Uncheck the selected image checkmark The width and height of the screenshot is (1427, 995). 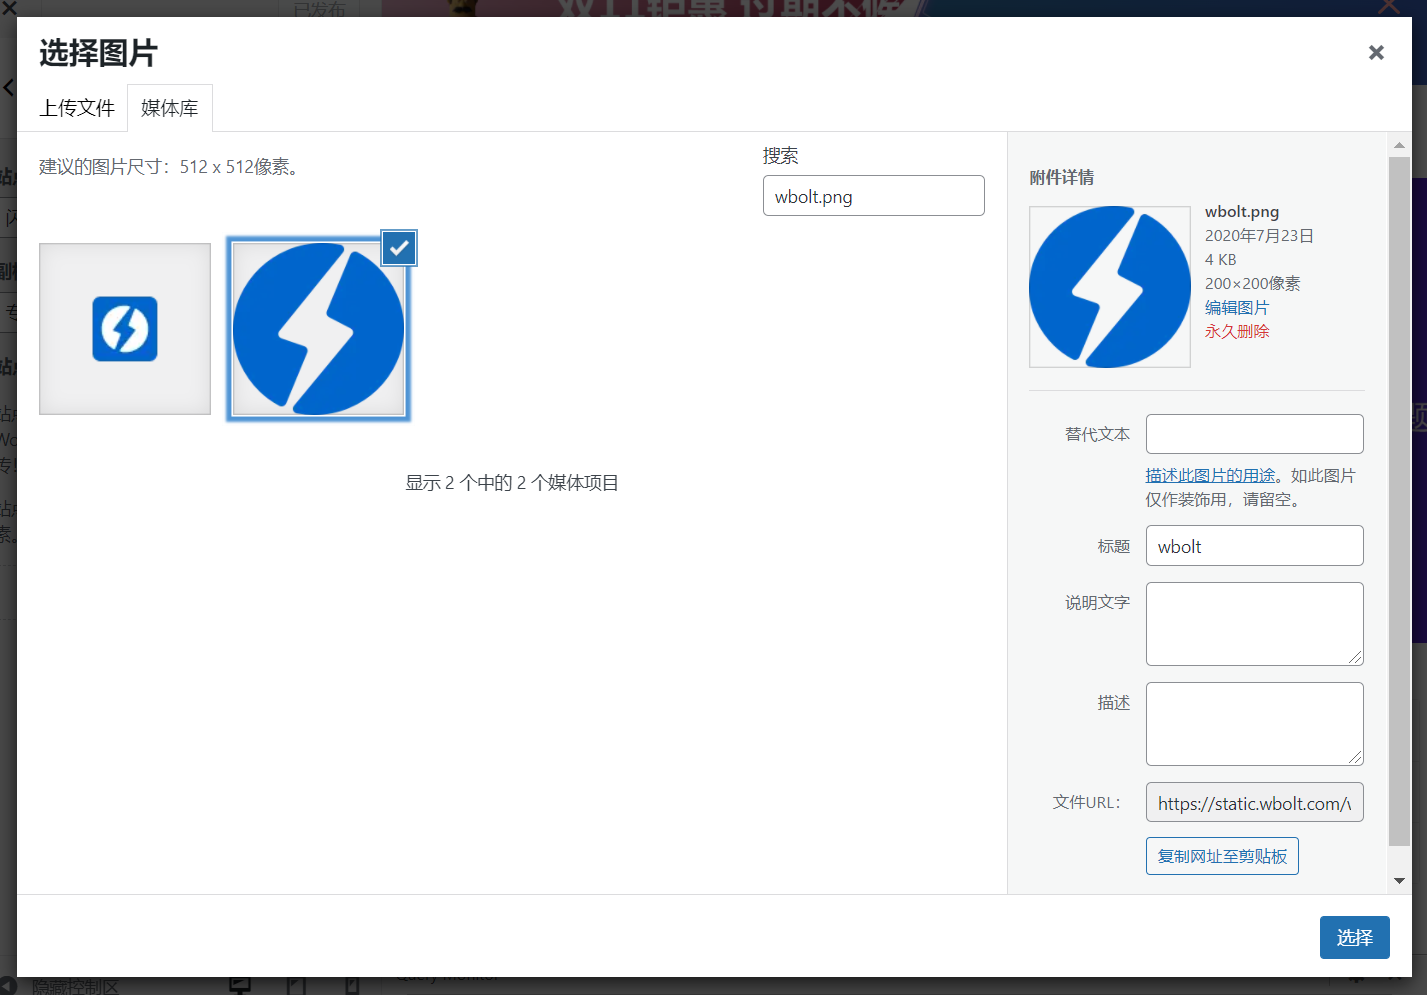(399, 248)
